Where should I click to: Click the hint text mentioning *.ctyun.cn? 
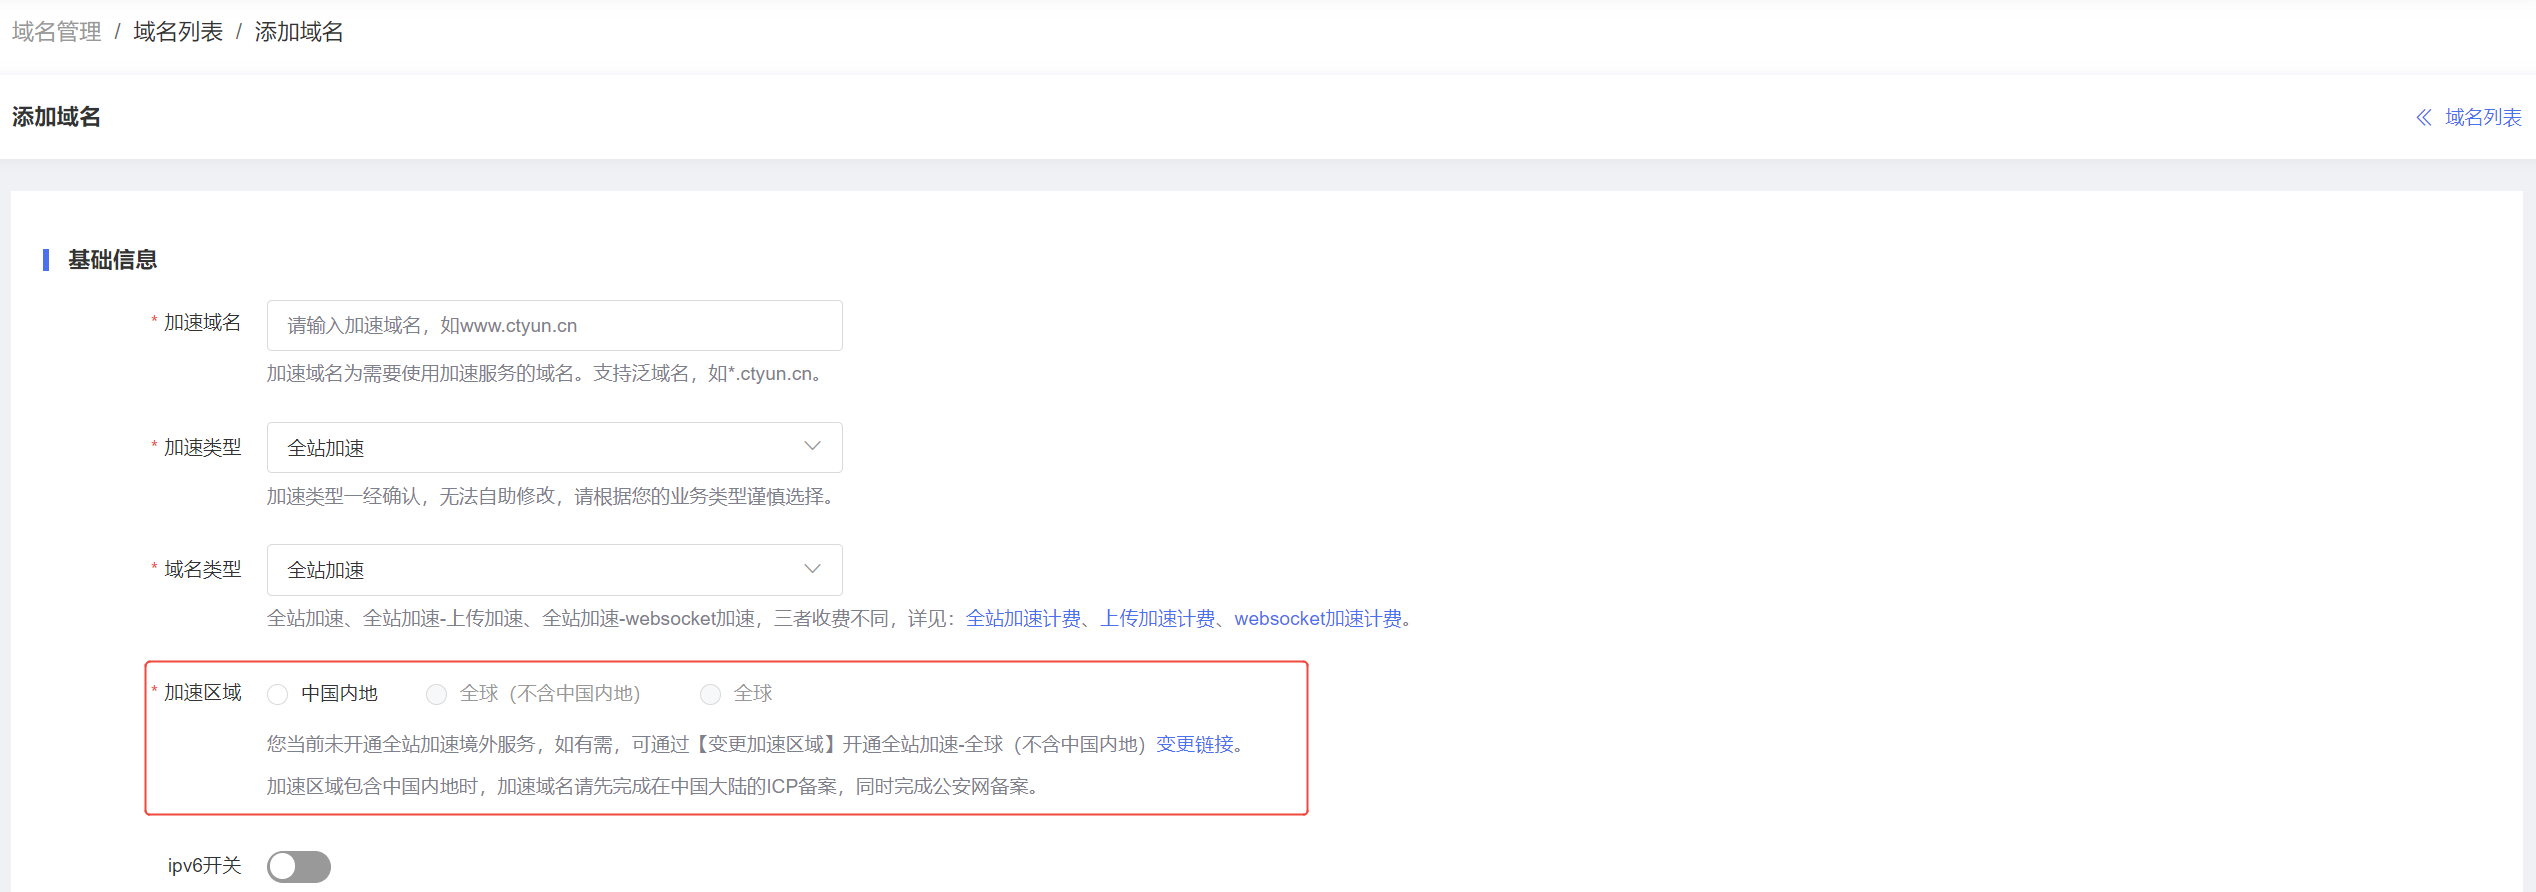coord(547,374)
